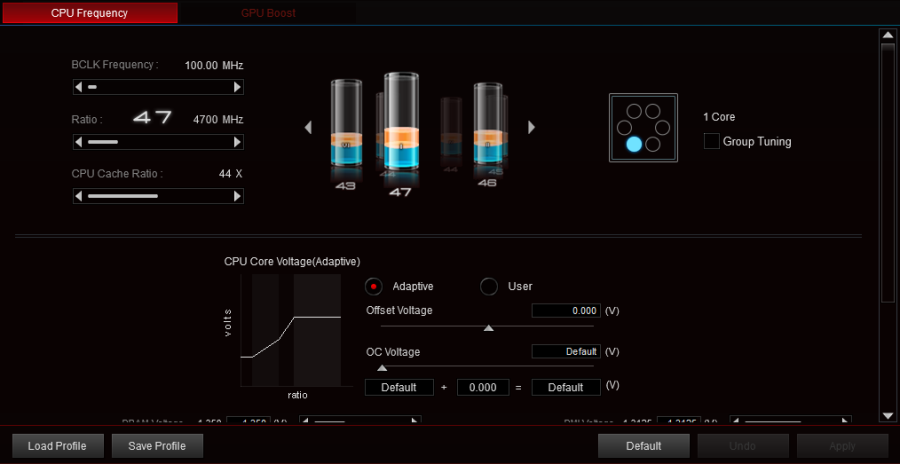Click the Offset Voltage slider handle
This screenshot has height=464, width=900.
[488, 328]
